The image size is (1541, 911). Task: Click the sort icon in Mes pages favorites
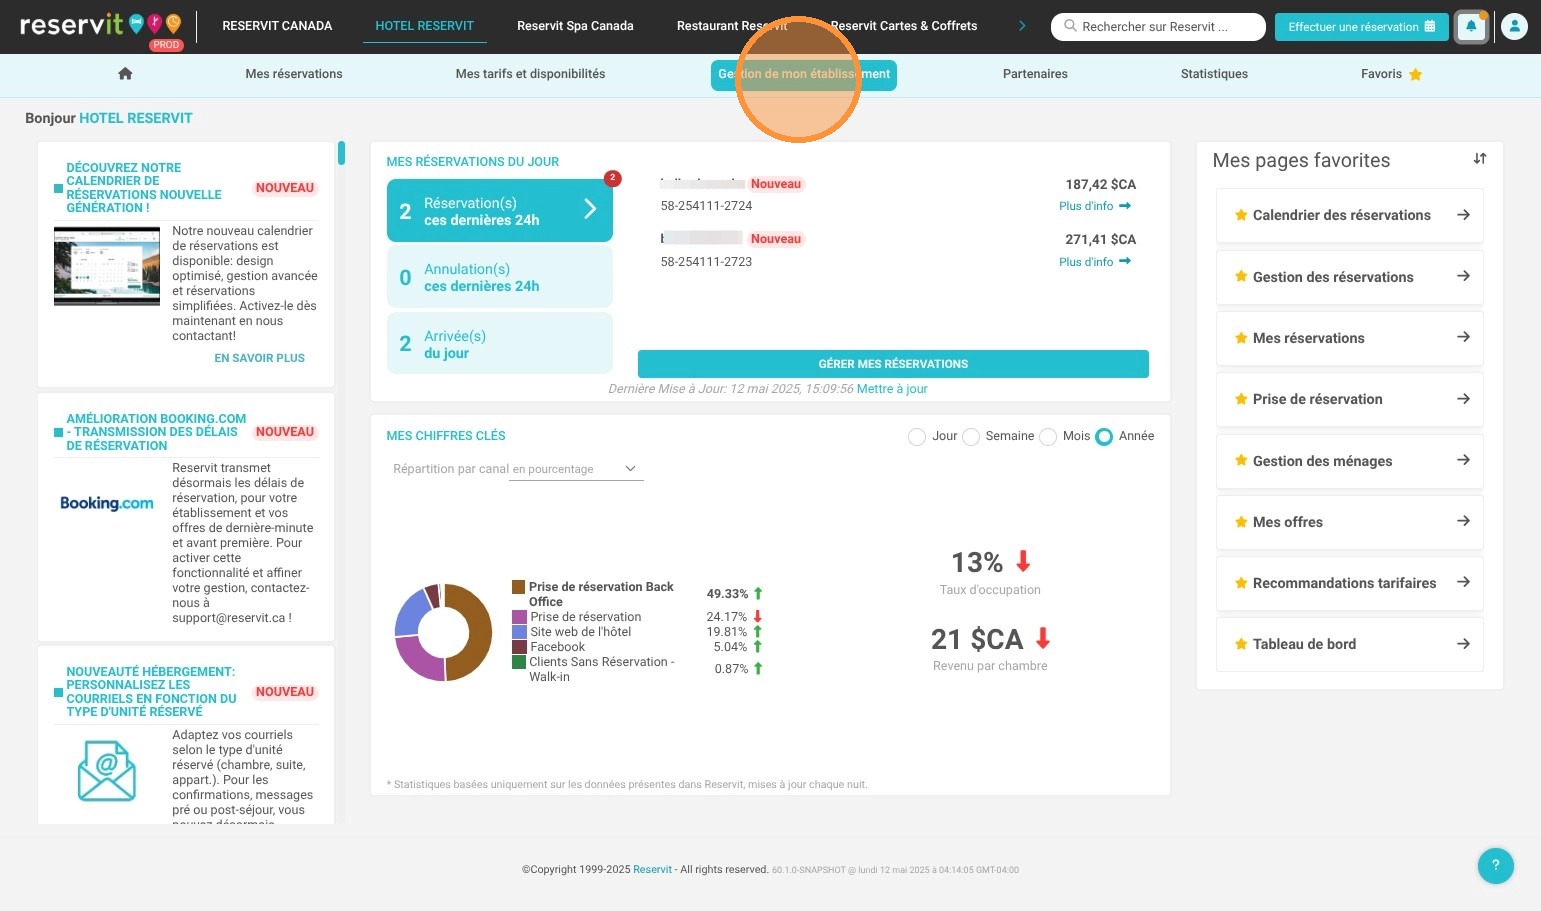pos(1480,159)
